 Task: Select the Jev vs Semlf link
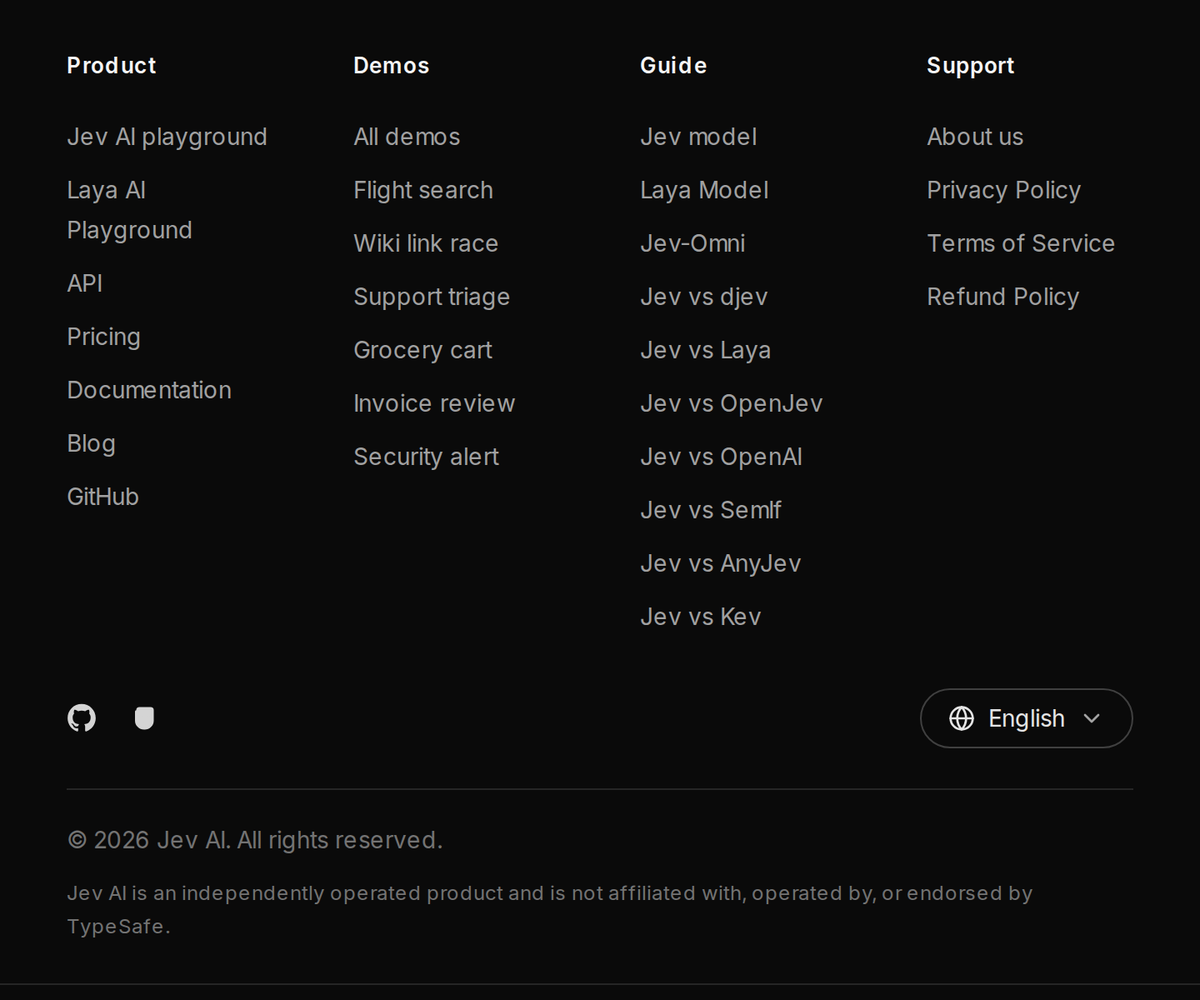coord(711,510)
